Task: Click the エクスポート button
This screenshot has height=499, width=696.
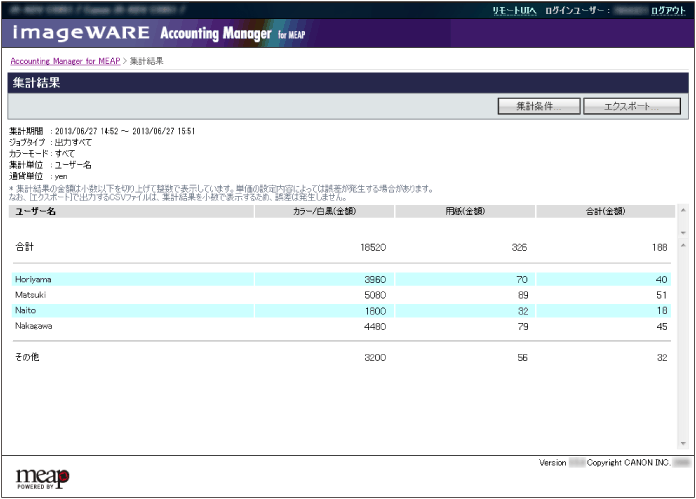Action: tap(631, 106)
